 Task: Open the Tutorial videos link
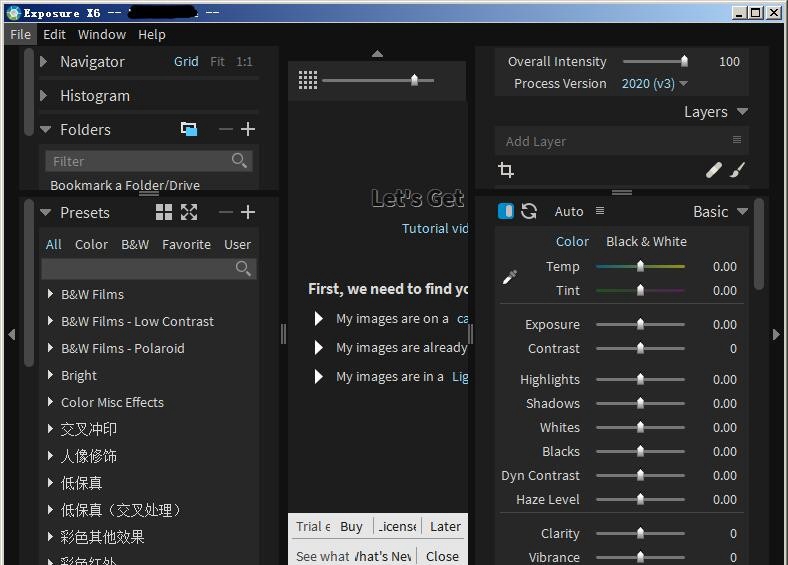(435, 228)
